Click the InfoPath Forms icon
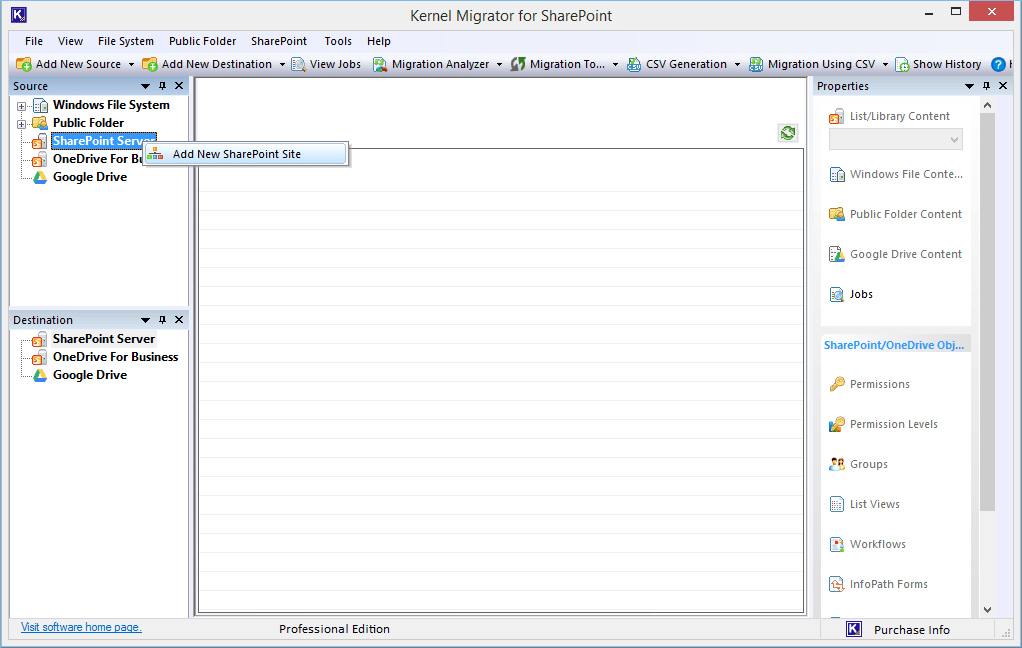The image size is (1022, 648). click(x=836, y=584)
